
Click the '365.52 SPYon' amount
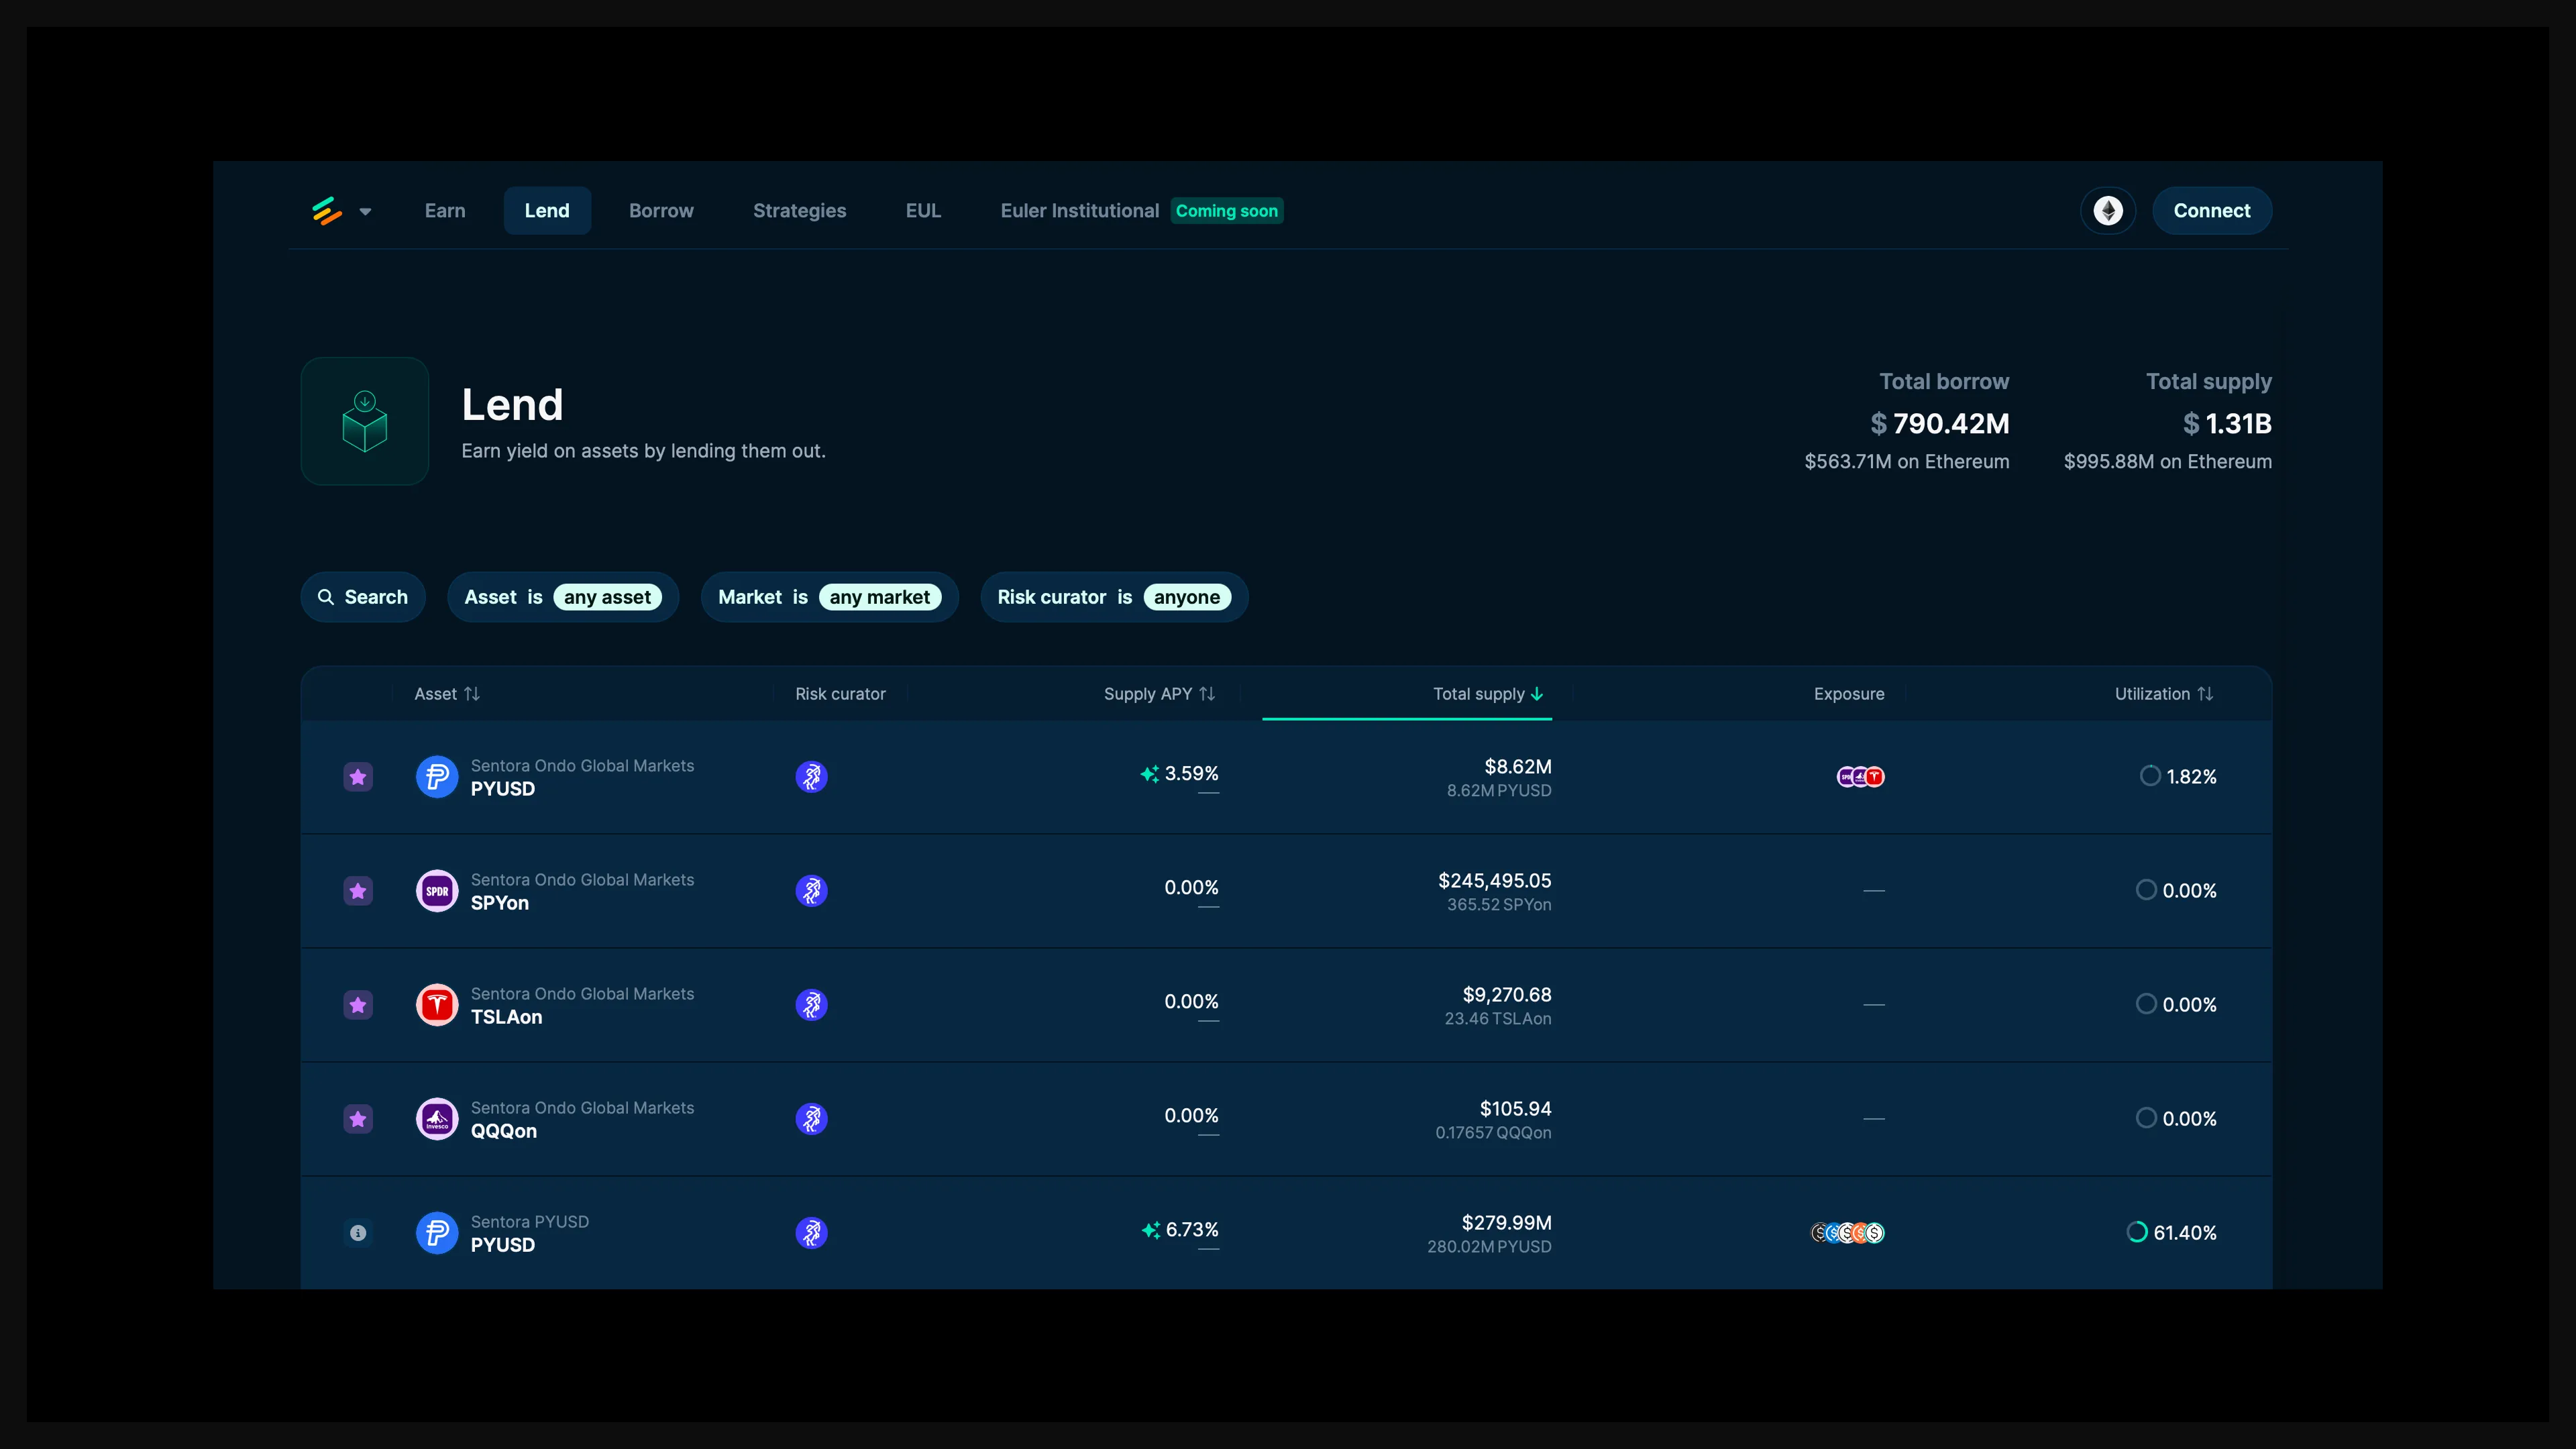(1499, 905)
